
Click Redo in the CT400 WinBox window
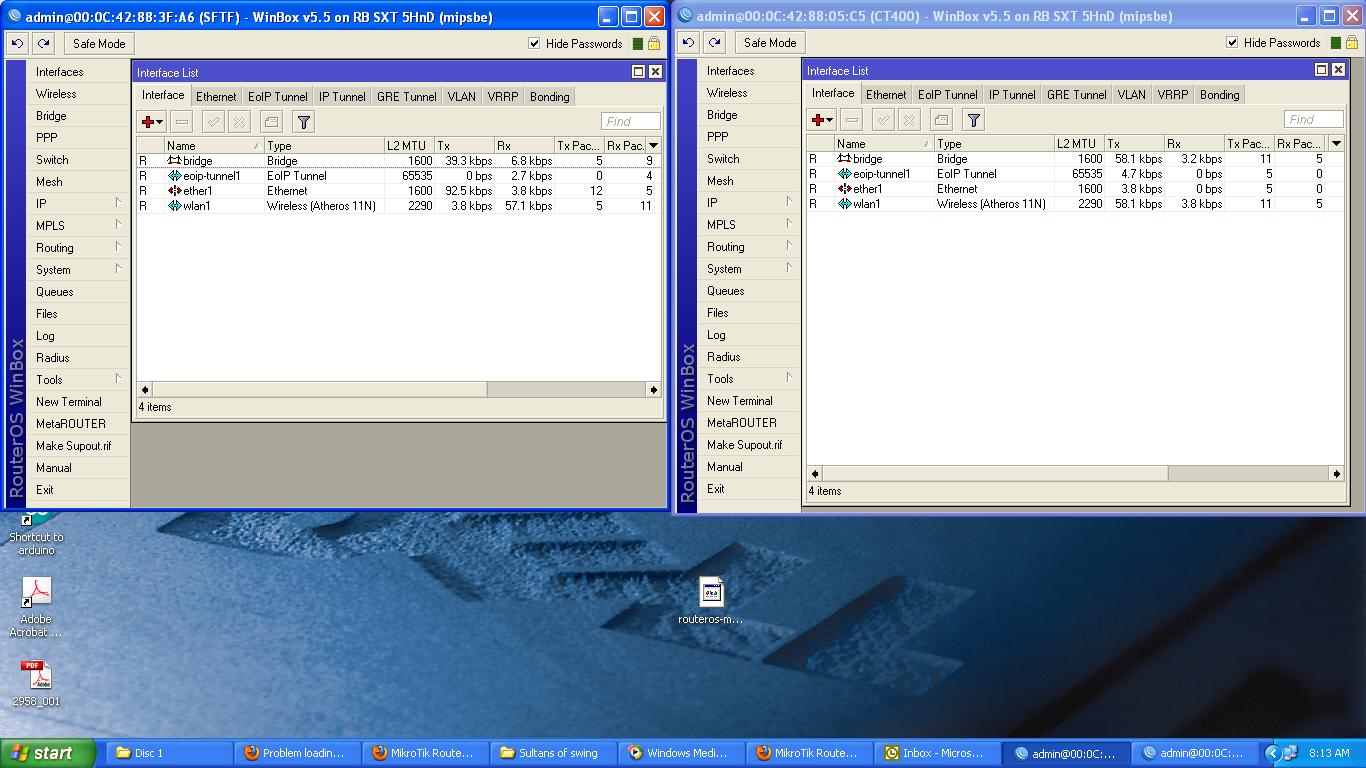714,43
